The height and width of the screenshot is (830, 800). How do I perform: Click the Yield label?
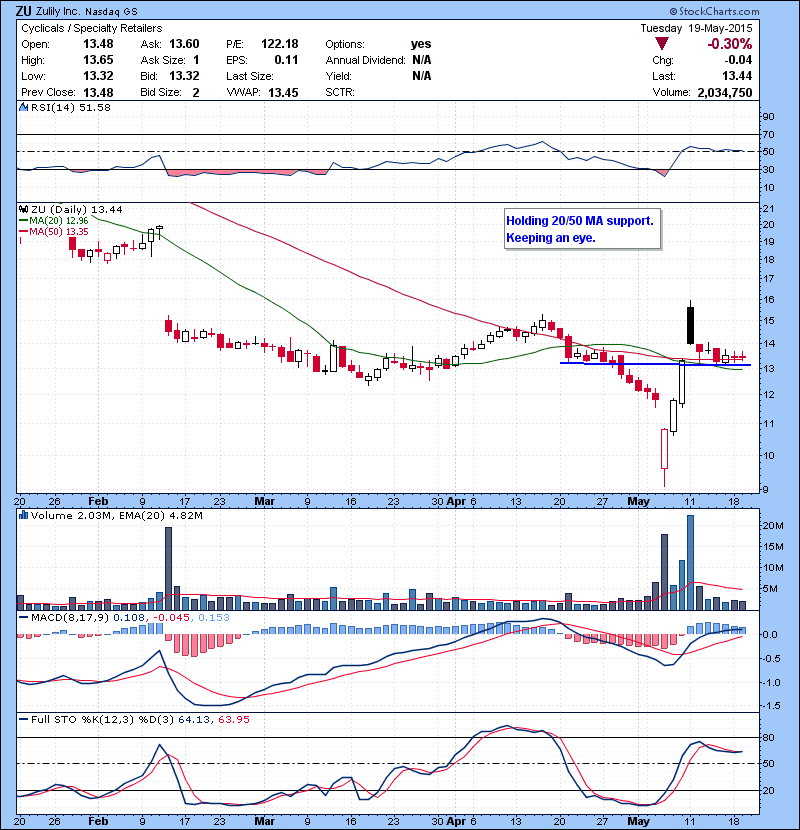pos(338,76)
